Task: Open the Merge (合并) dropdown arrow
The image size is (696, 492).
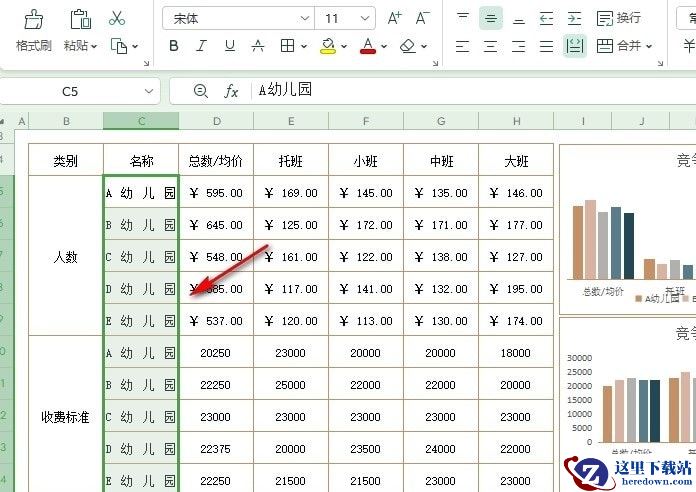Action: tap(649, 46)
